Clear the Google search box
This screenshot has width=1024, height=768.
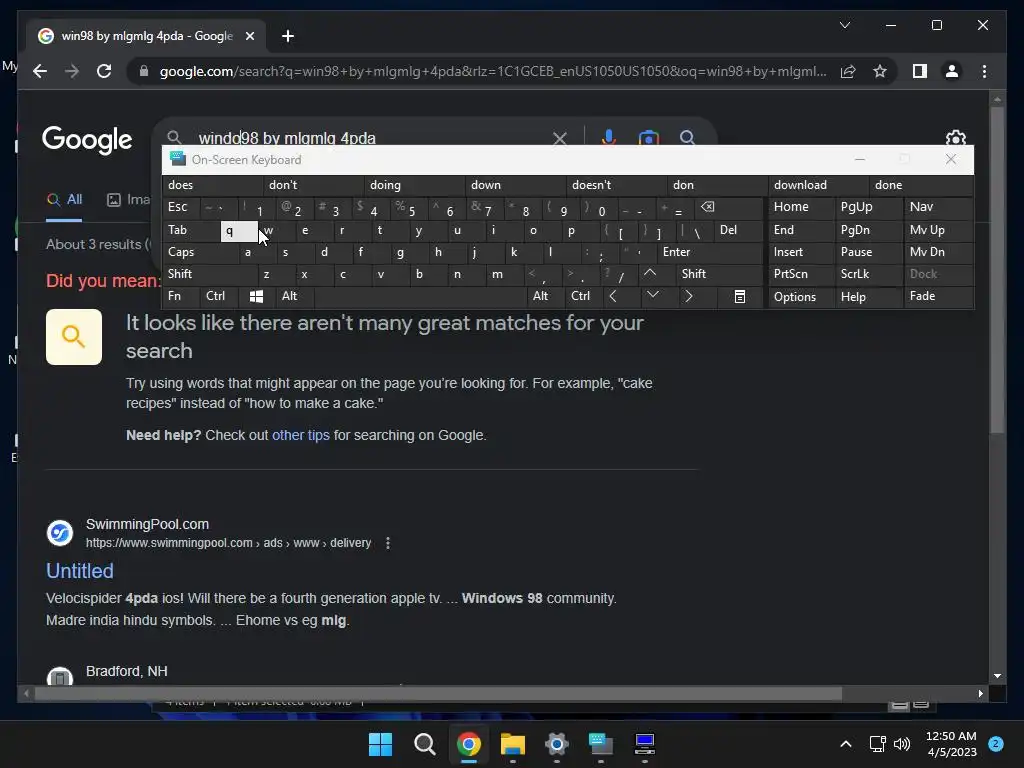click(x=560, y=138)
